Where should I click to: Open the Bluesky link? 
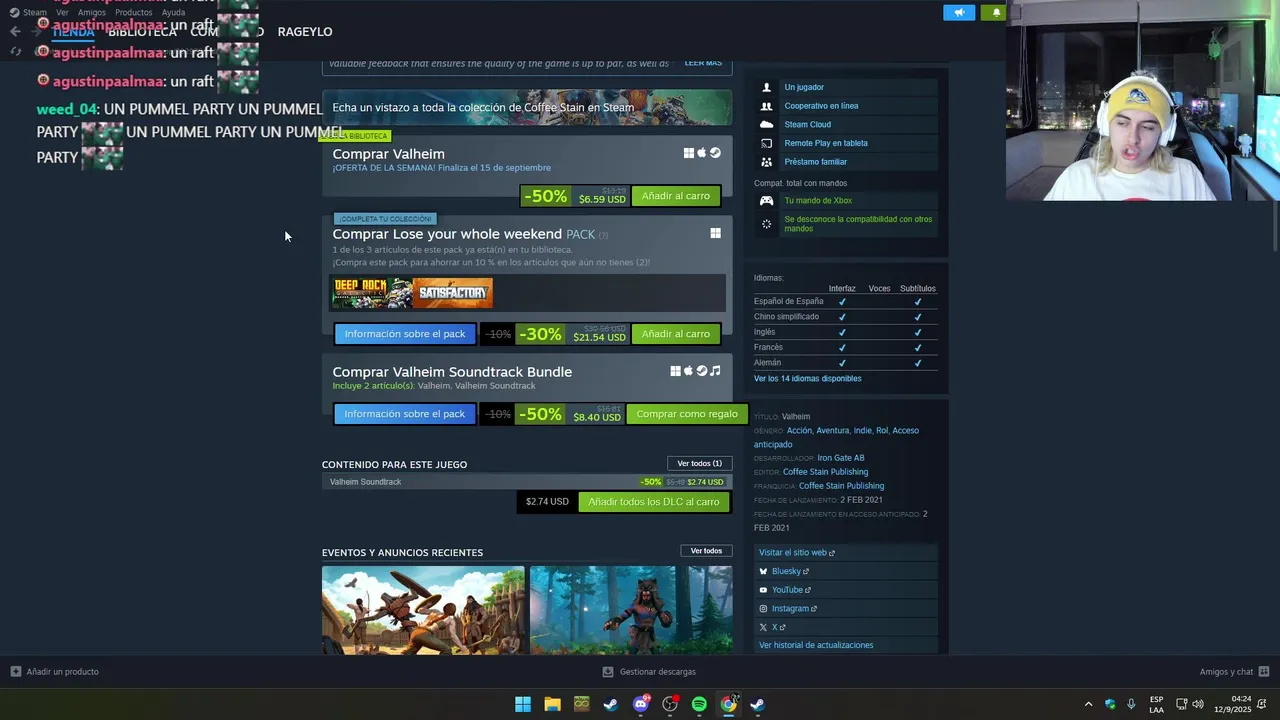click(790, 572)
